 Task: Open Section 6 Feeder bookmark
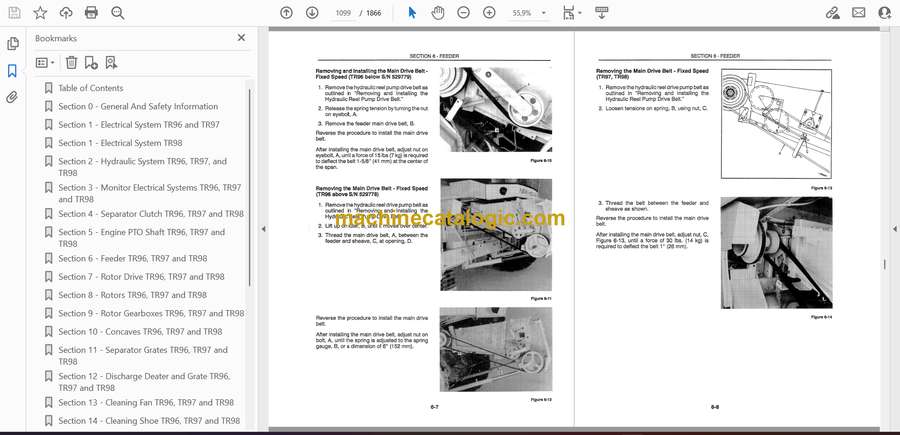pos(133,258)
